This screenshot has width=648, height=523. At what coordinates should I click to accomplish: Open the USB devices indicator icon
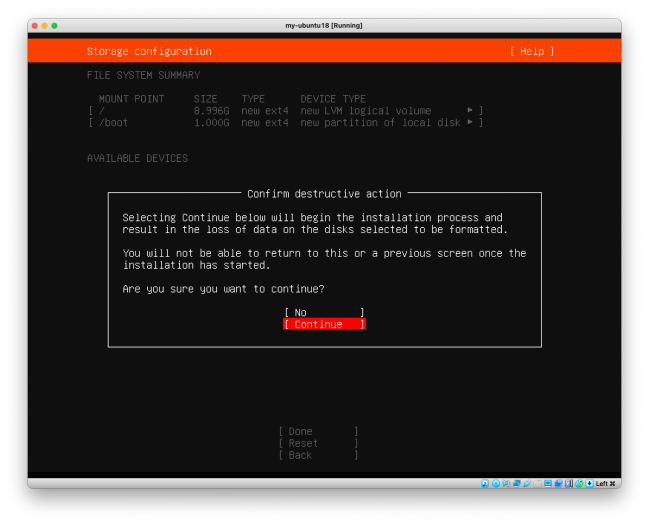point(527,483)
